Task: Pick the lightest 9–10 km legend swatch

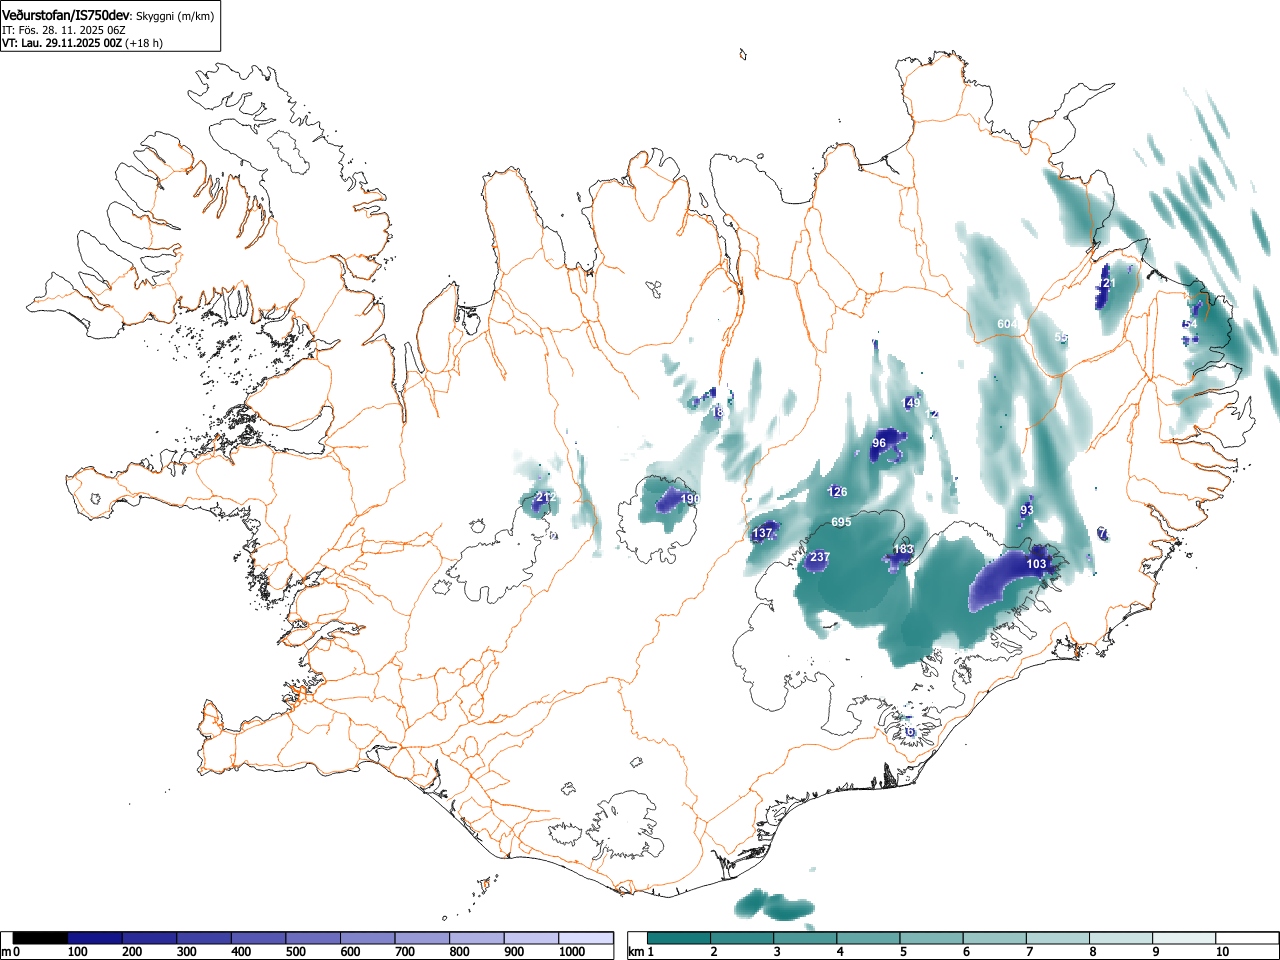Action: 1183,938
